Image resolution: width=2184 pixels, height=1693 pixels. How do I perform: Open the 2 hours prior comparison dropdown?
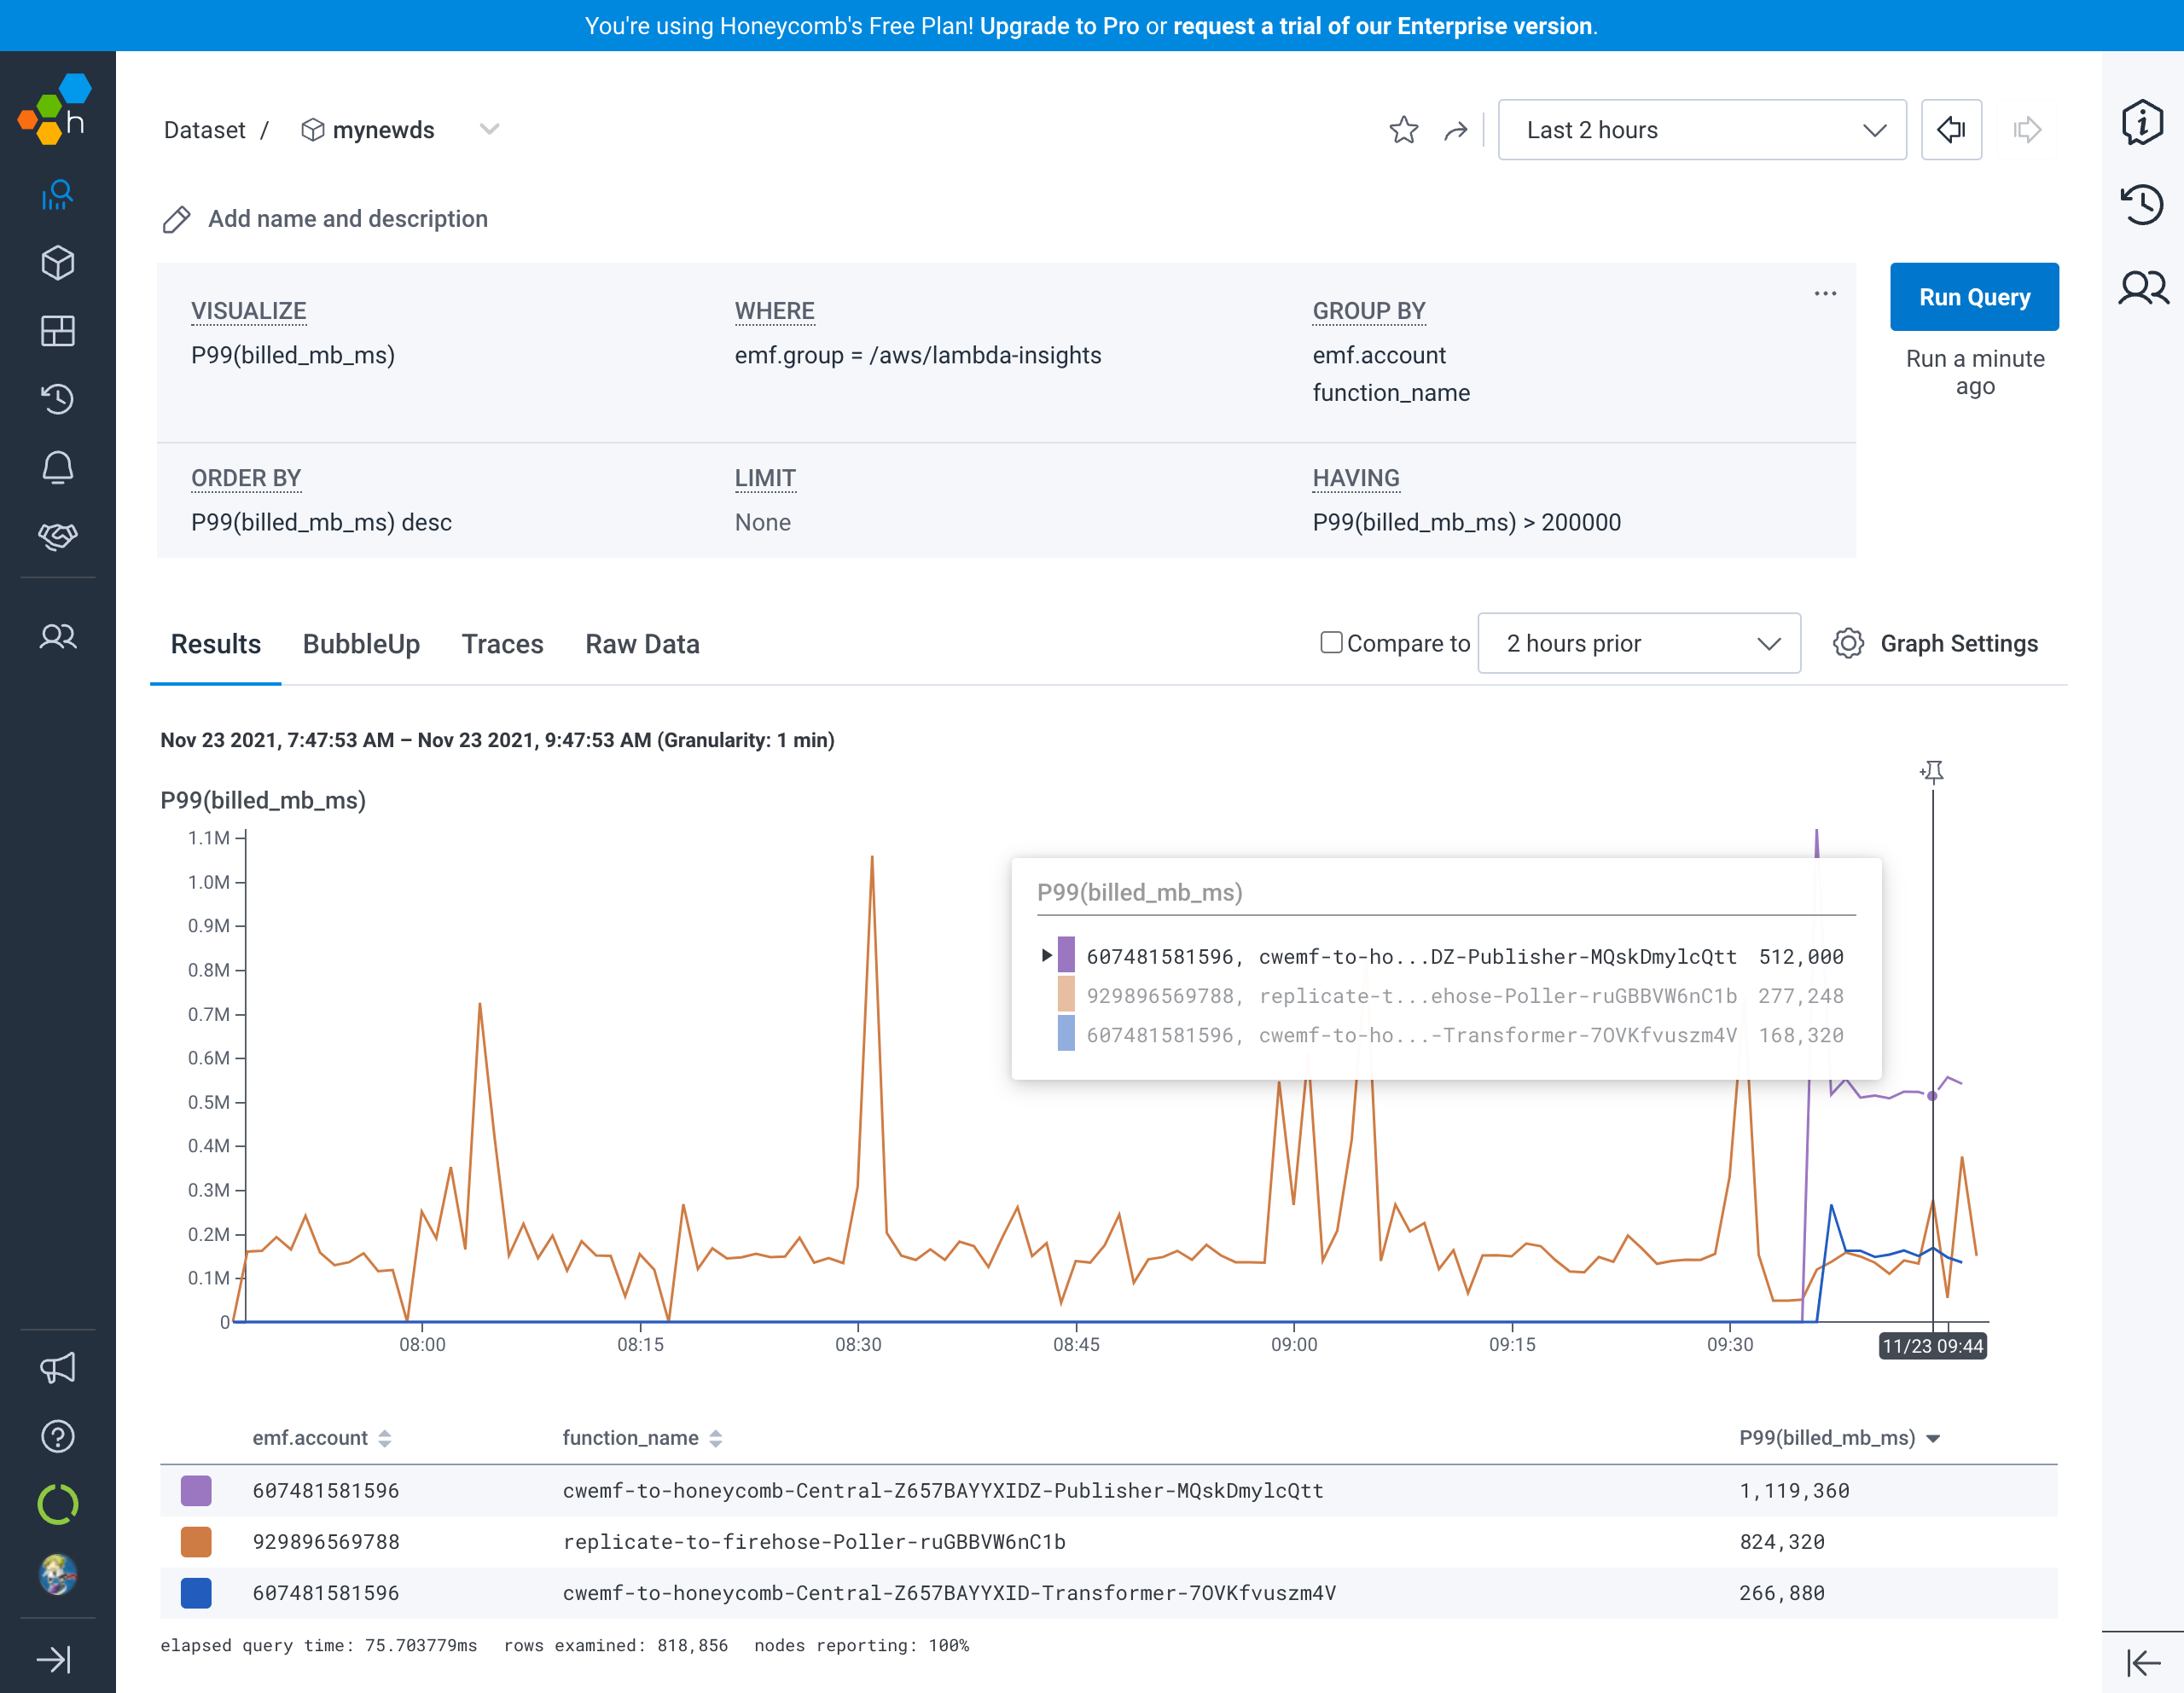tap(1639, 643)
